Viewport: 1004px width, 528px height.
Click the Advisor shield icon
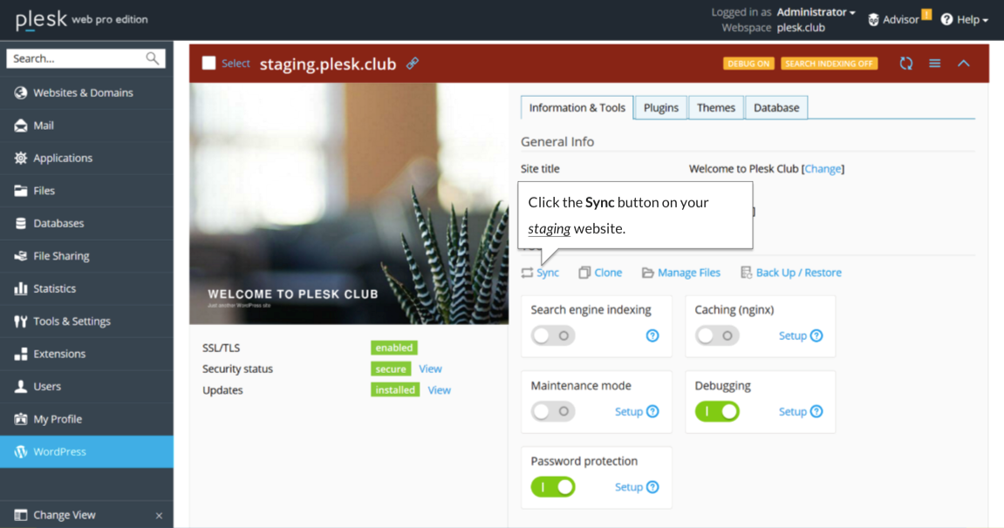pos(873,20)
